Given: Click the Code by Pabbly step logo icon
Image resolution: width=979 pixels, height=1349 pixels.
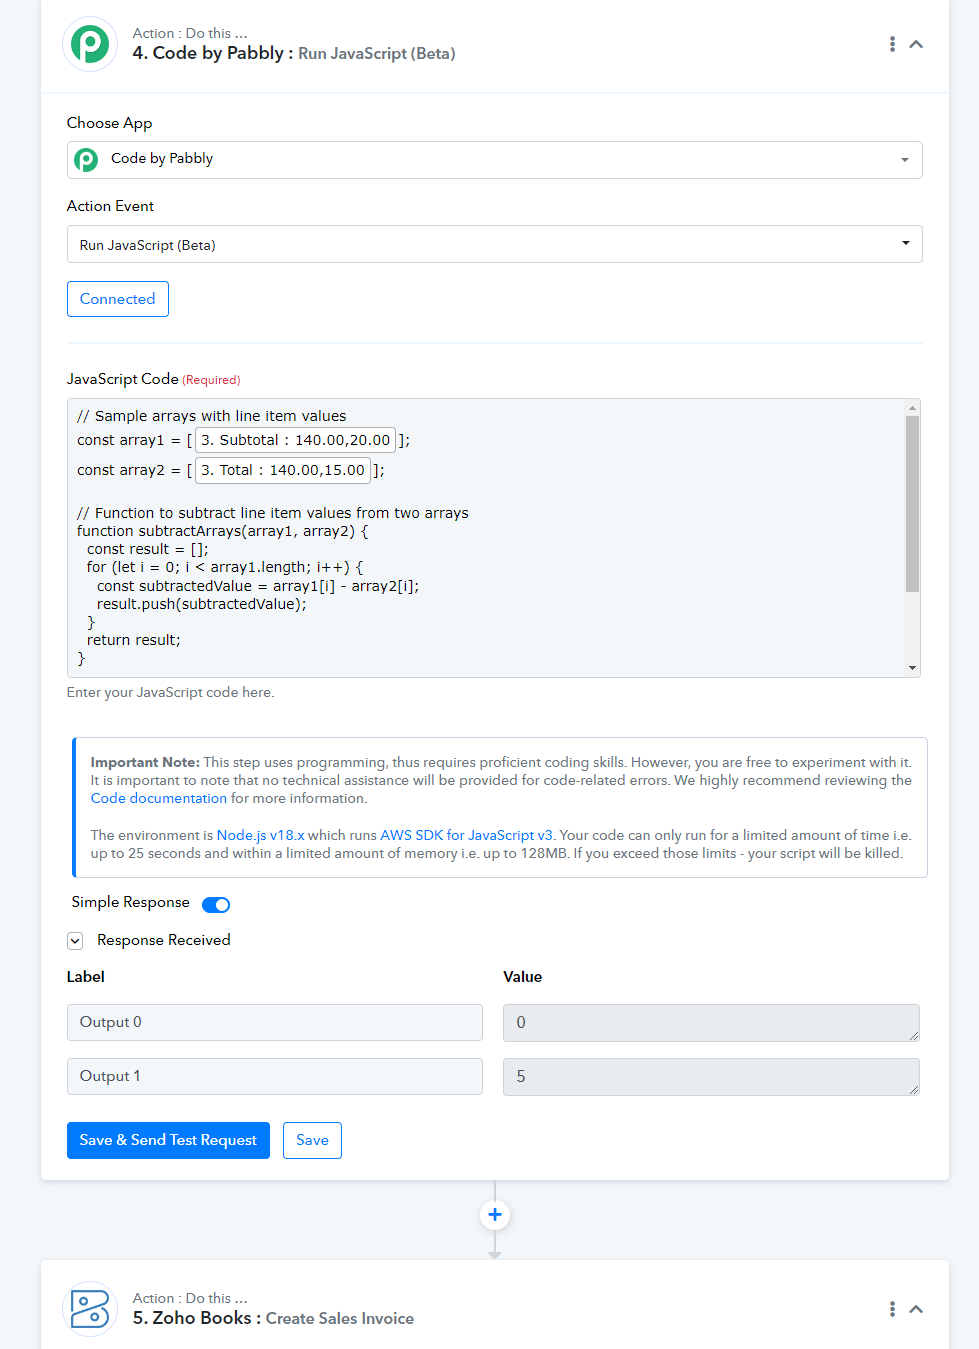Looking at the screenshot, I should pyautogui.click(x=90, y=44).
